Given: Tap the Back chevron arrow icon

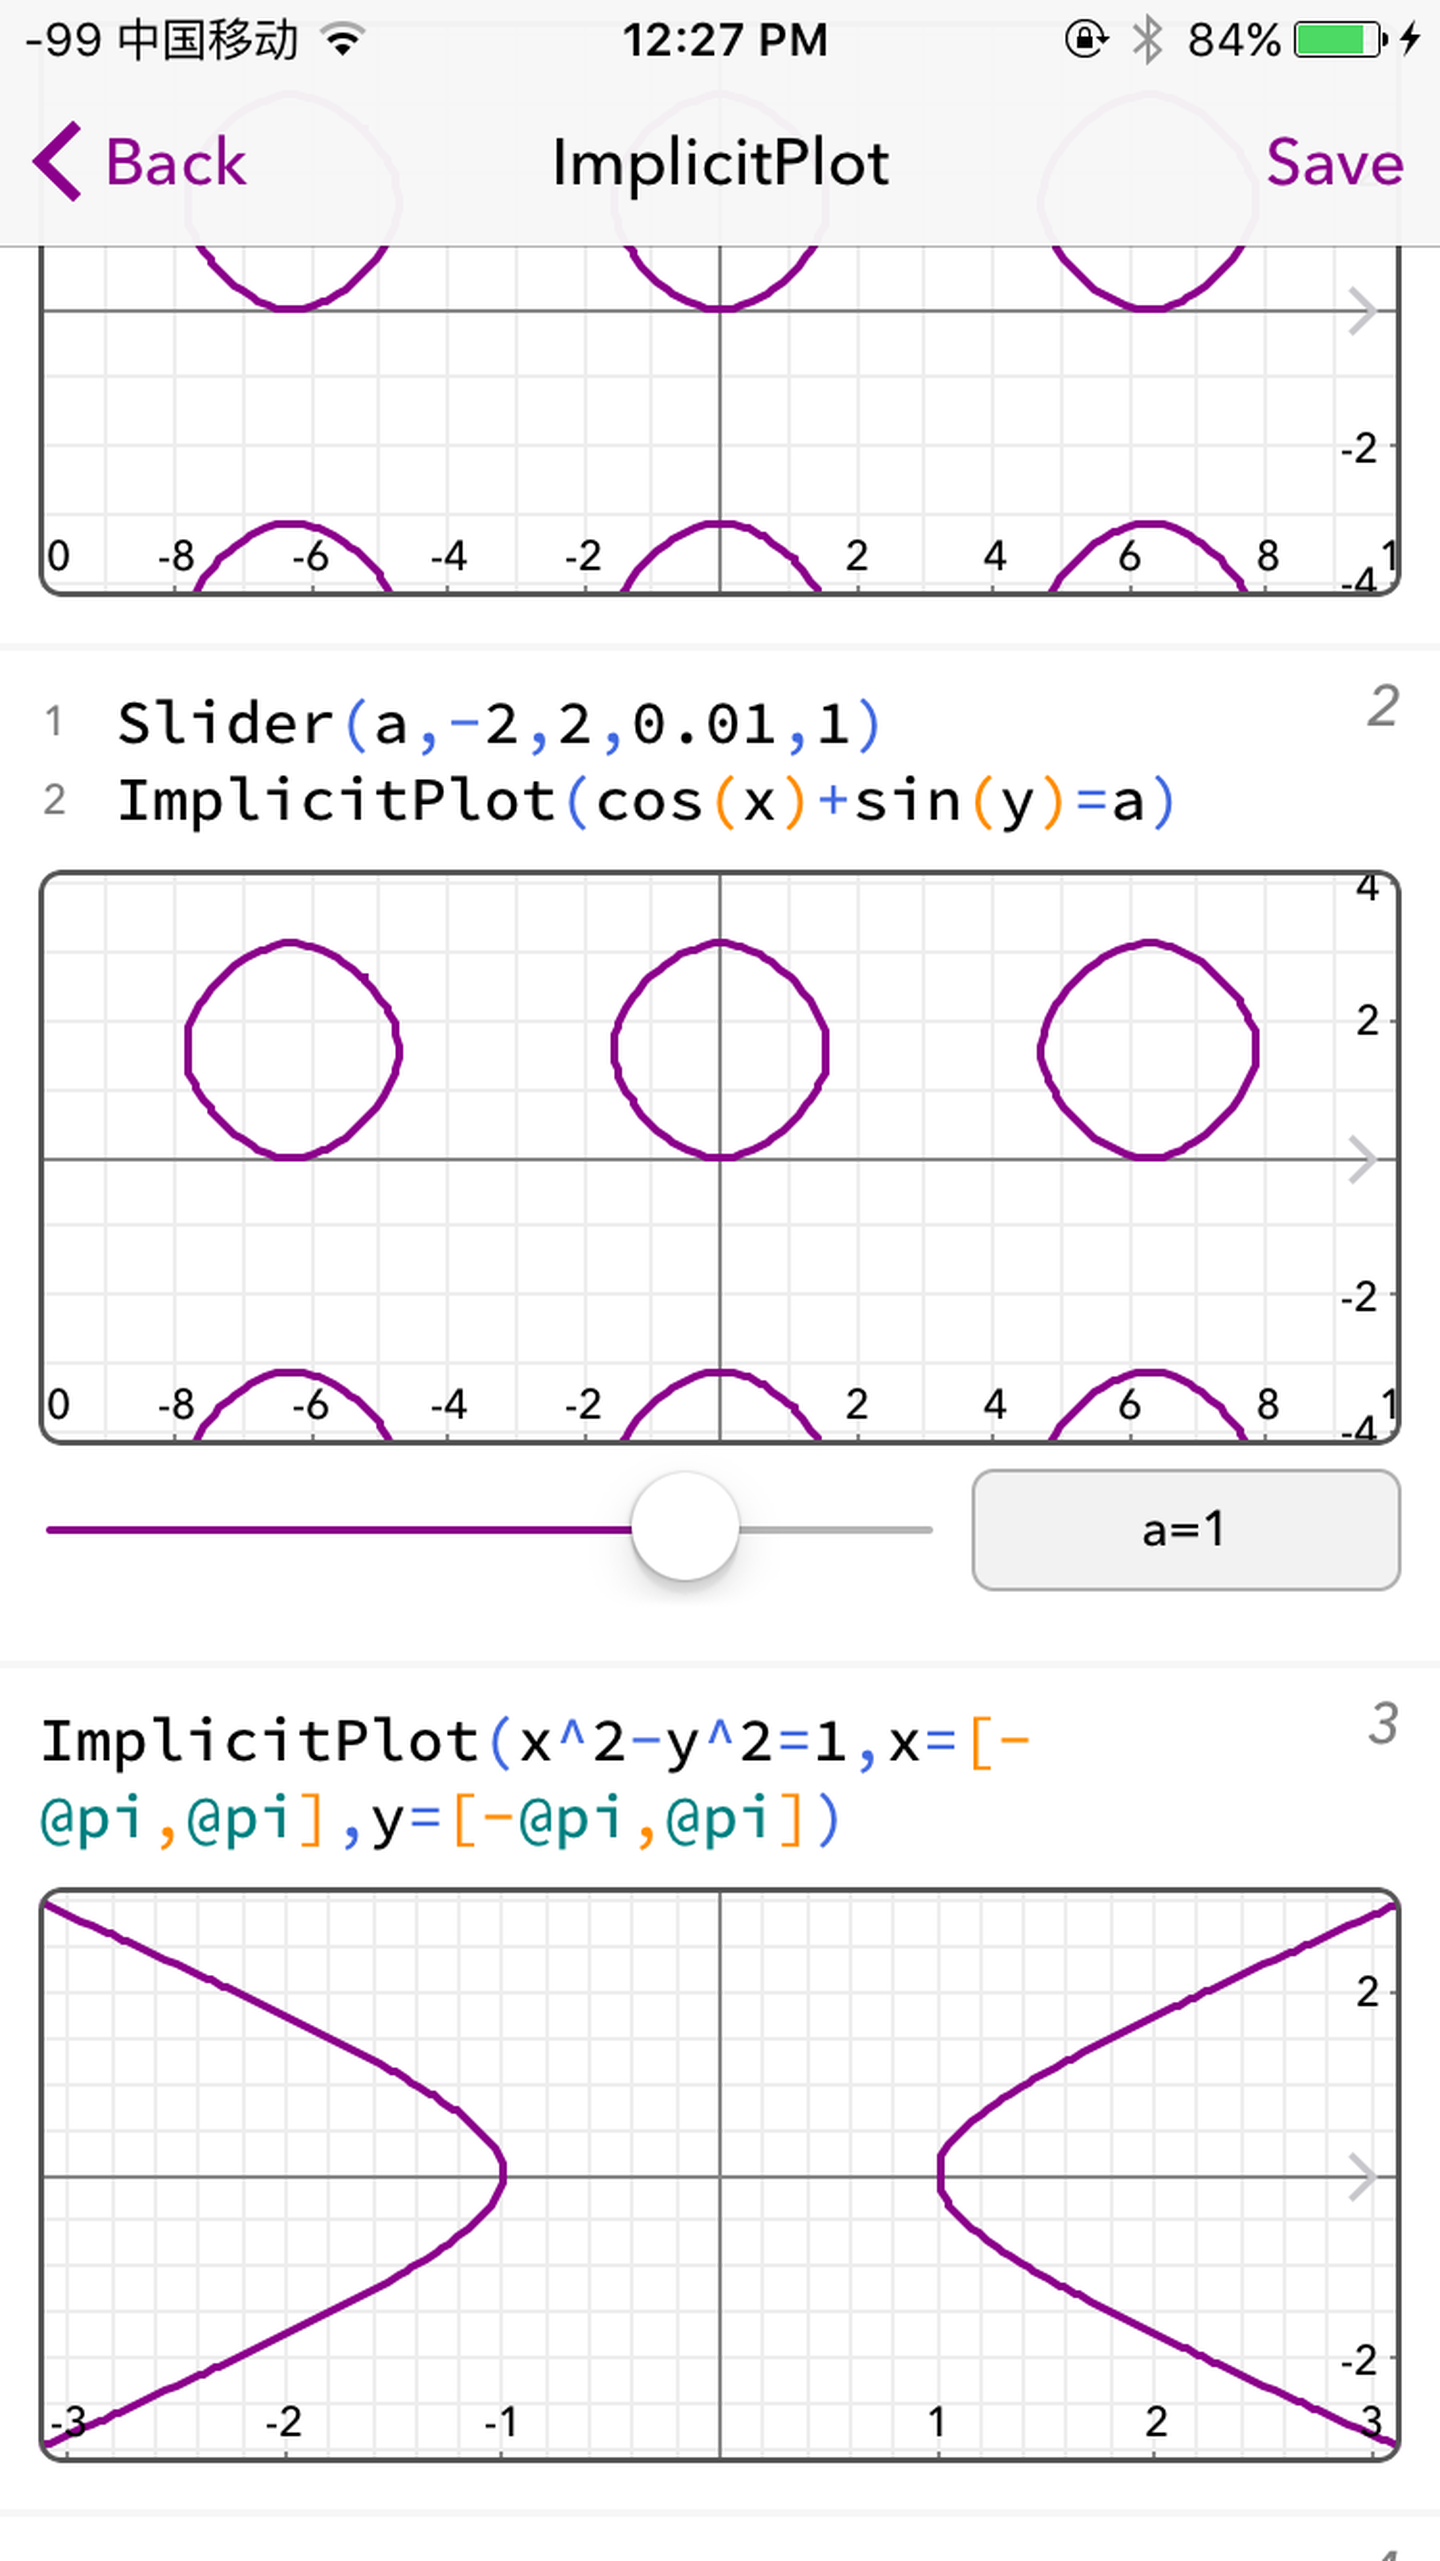Looking at the screenshot, I should (x=57, y=162).
